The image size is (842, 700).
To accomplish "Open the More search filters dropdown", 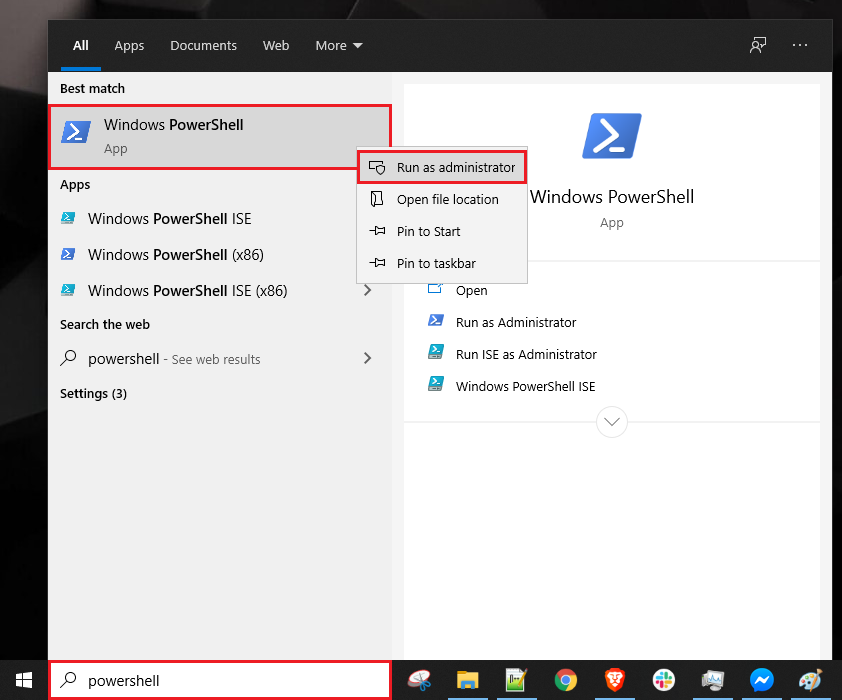I will coord(338,45).
